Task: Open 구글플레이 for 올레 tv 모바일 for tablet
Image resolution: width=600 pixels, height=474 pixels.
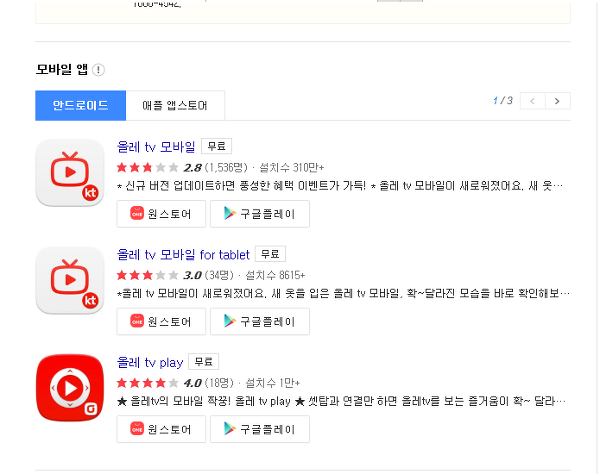Action: coord(260,322)
